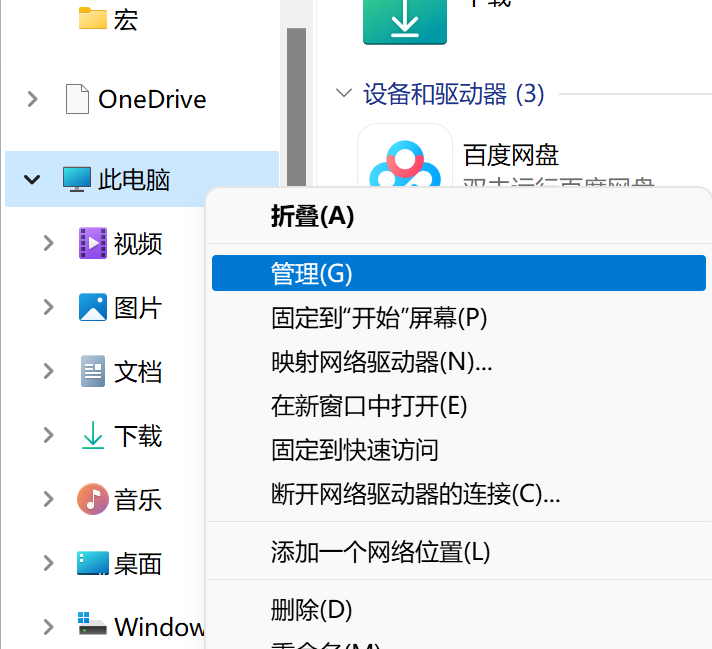Collapse the 此电脑 tree node
Image resolution: width=712 pixels, height=649 pixels.
32,180
